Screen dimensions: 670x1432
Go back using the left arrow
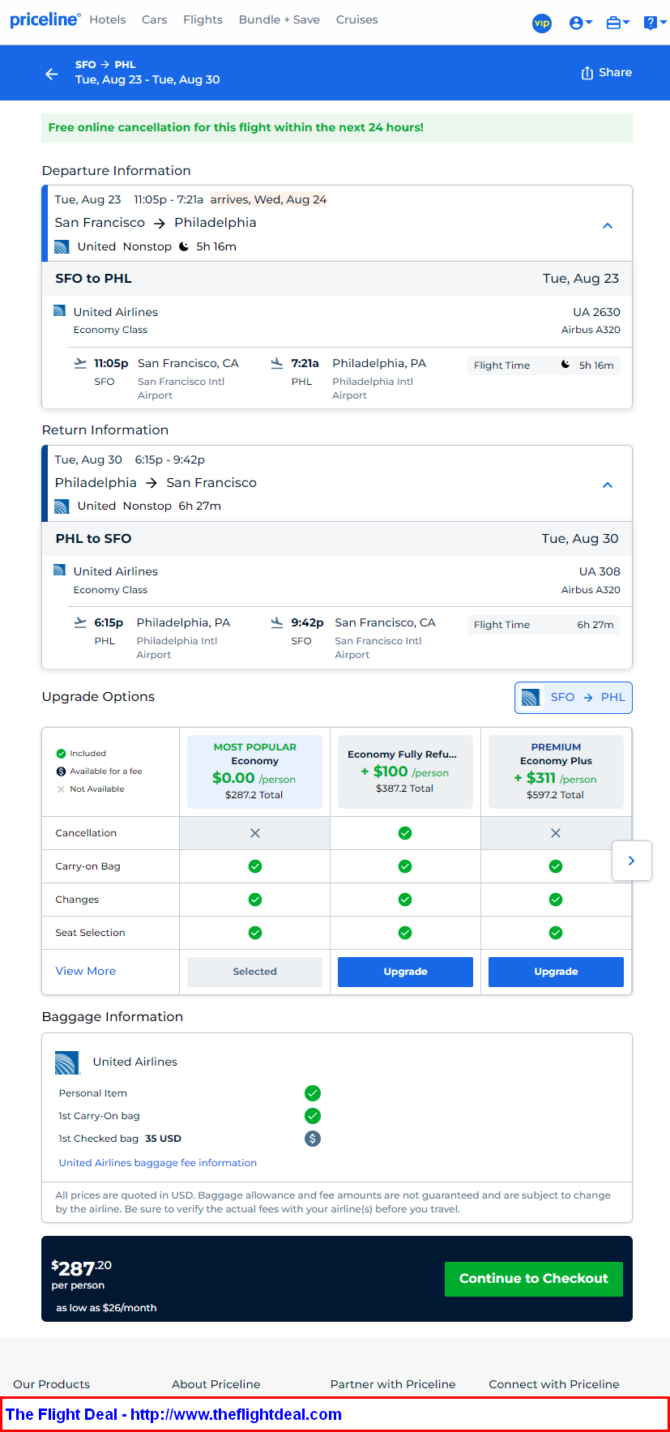52,73
